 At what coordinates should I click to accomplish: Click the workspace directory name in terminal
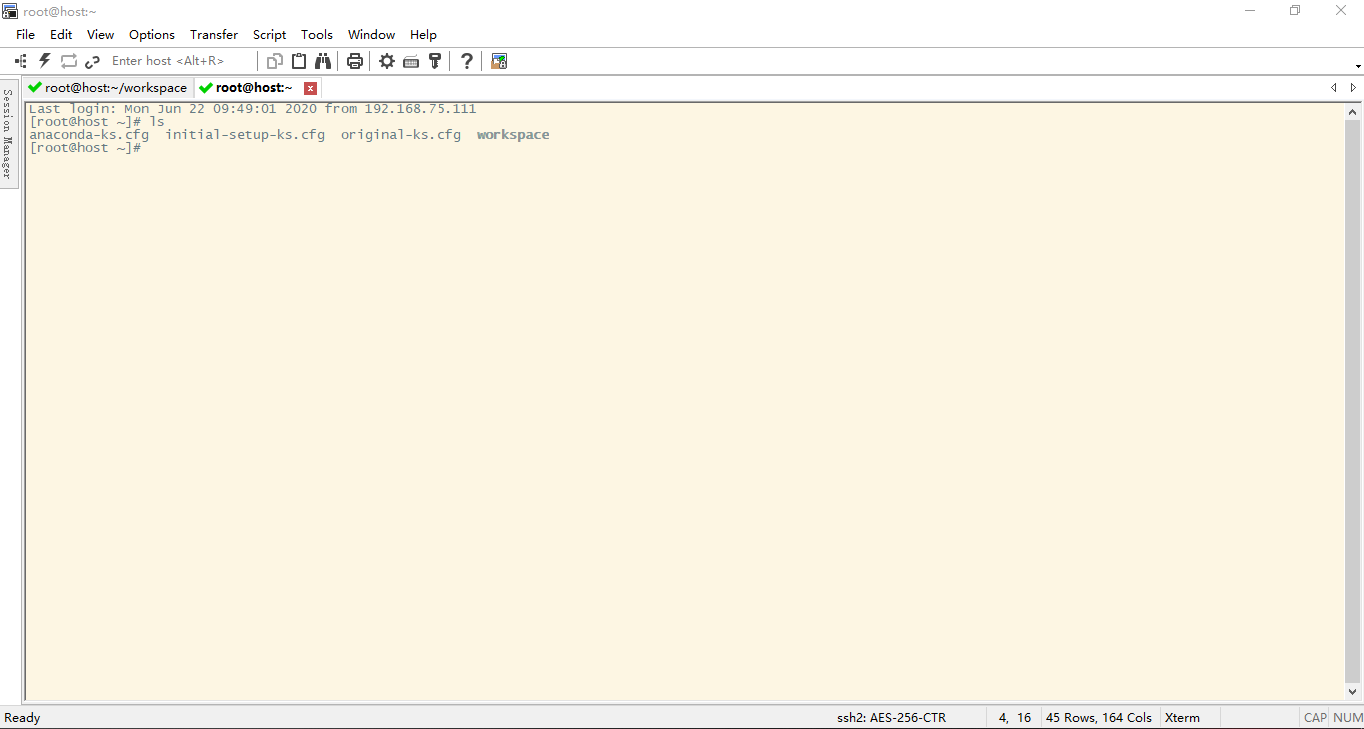(513, 135)
